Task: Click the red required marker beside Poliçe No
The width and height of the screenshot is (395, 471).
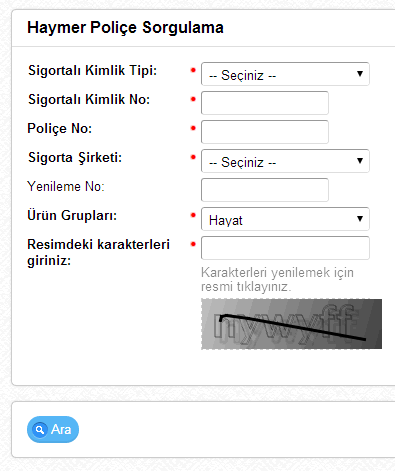Action: [x=193, y=128]
